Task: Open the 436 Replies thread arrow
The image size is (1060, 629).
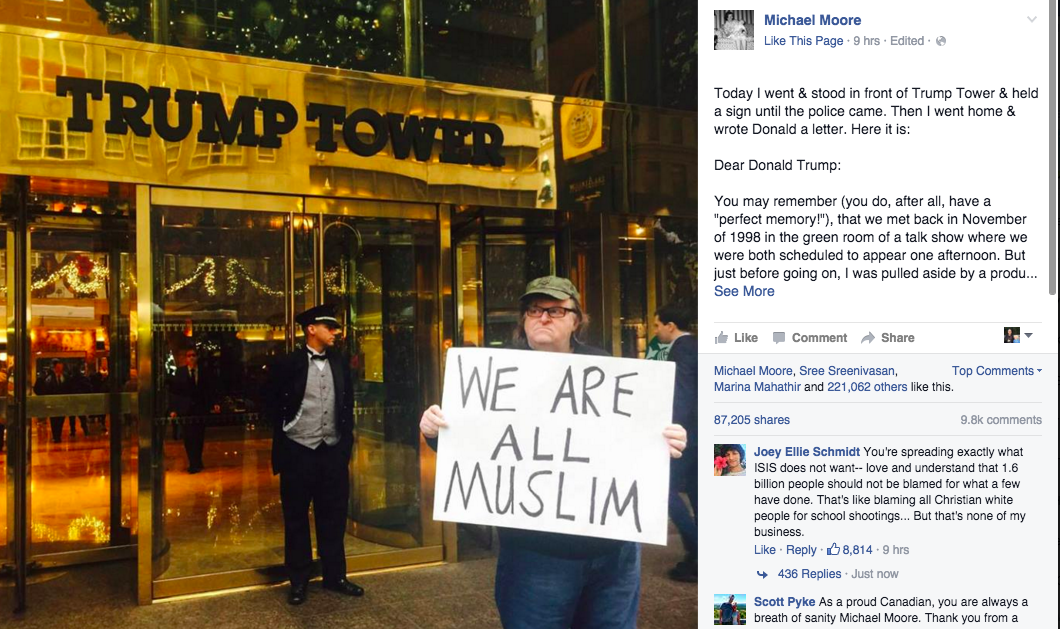Action: [x=762, y=574]
